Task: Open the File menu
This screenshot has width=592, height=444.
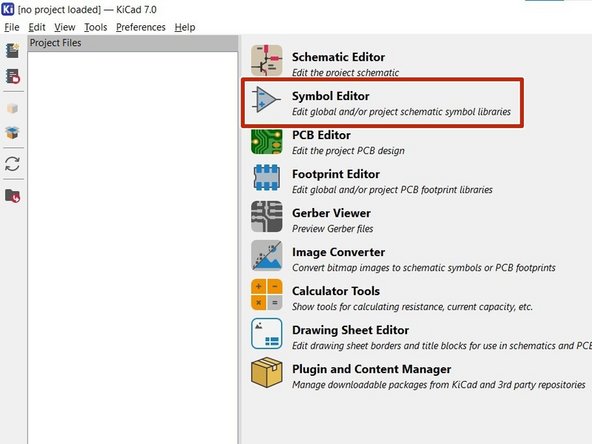Action: click(x=12, y=27)
